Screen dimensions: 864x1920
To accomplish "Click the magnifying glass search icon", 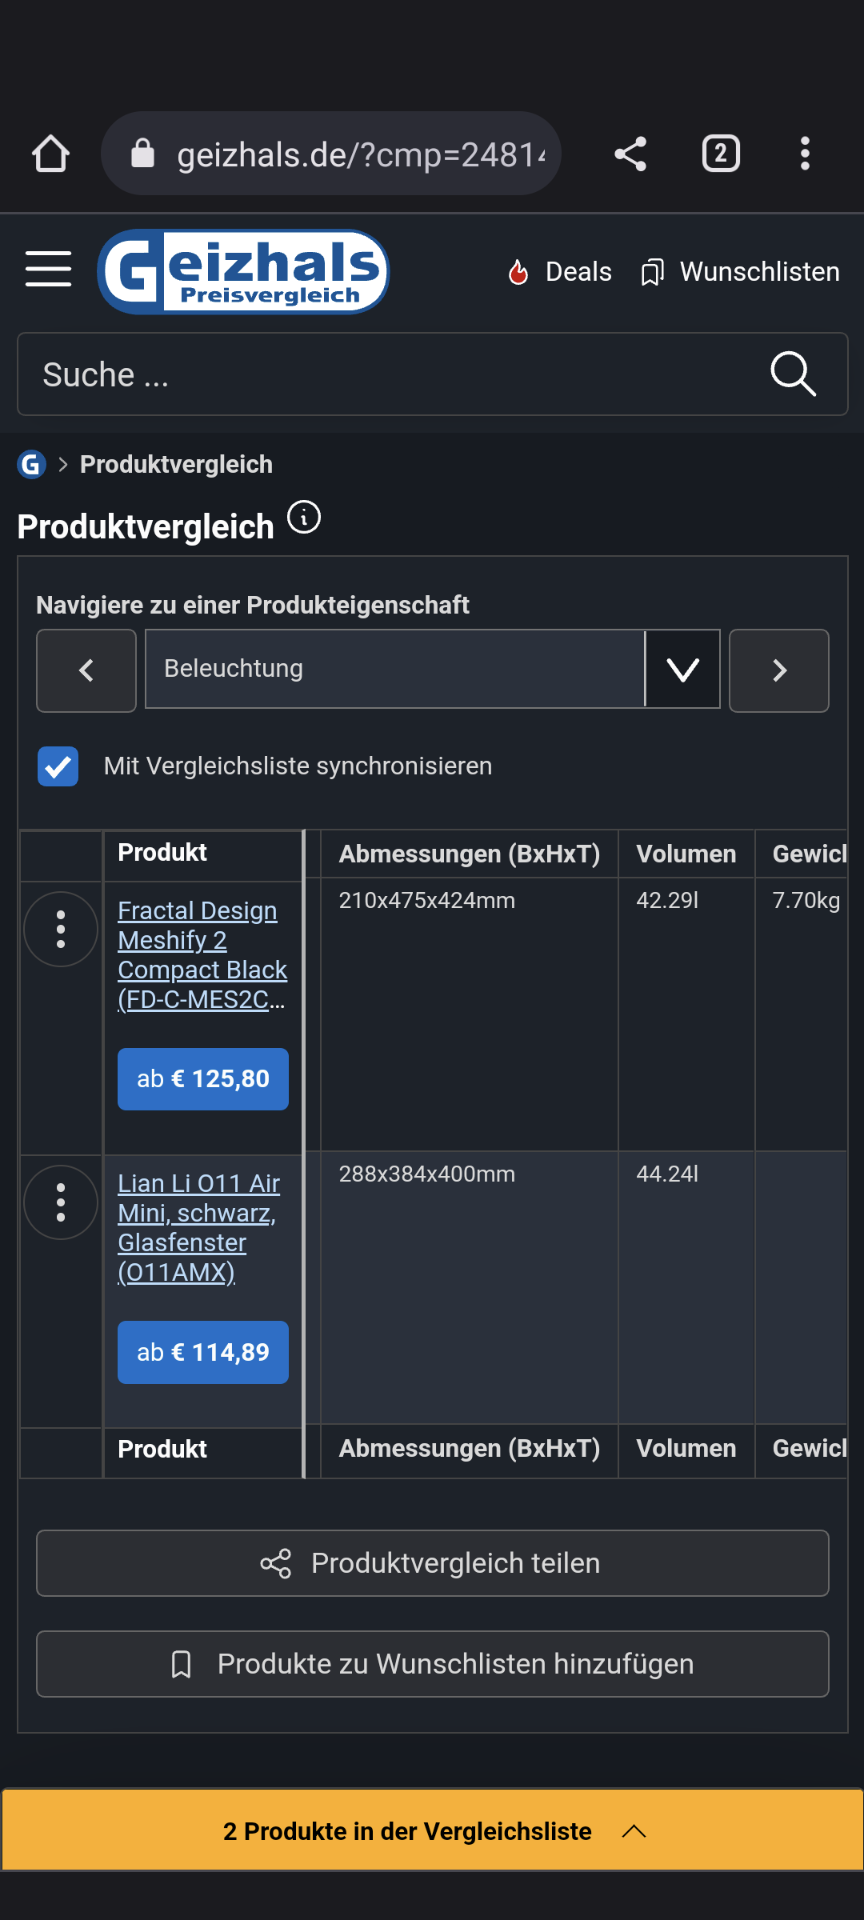I will click(793, 374).
